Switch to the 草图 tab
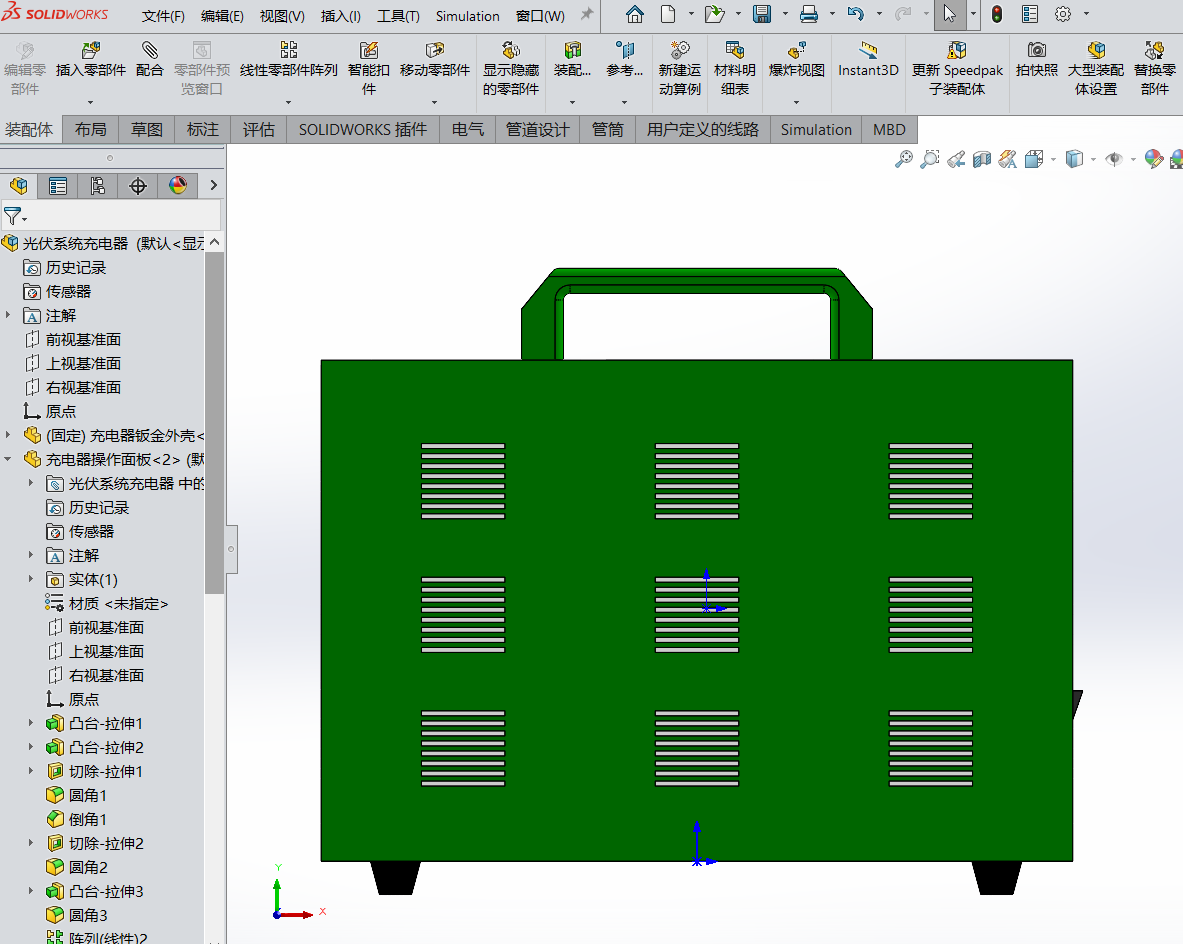1183x944 pixels. 146,130
